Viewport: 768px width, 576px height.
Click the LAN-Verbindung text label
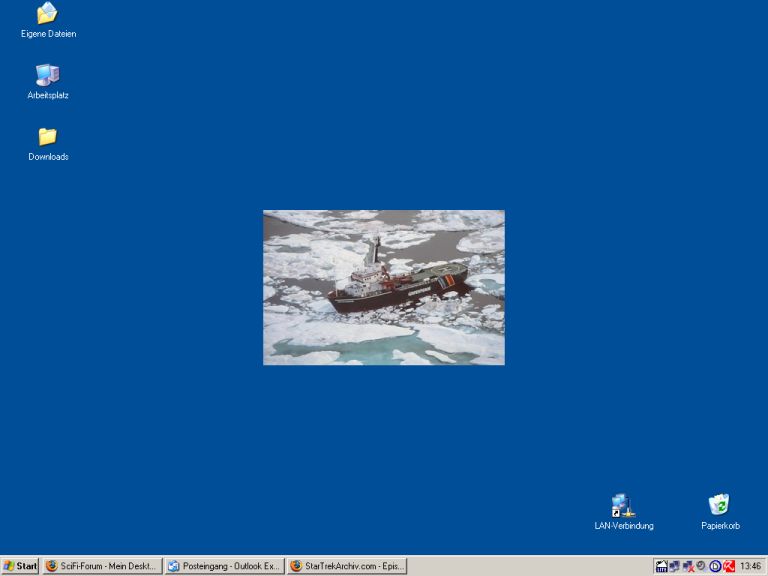(x=624, y=526)
